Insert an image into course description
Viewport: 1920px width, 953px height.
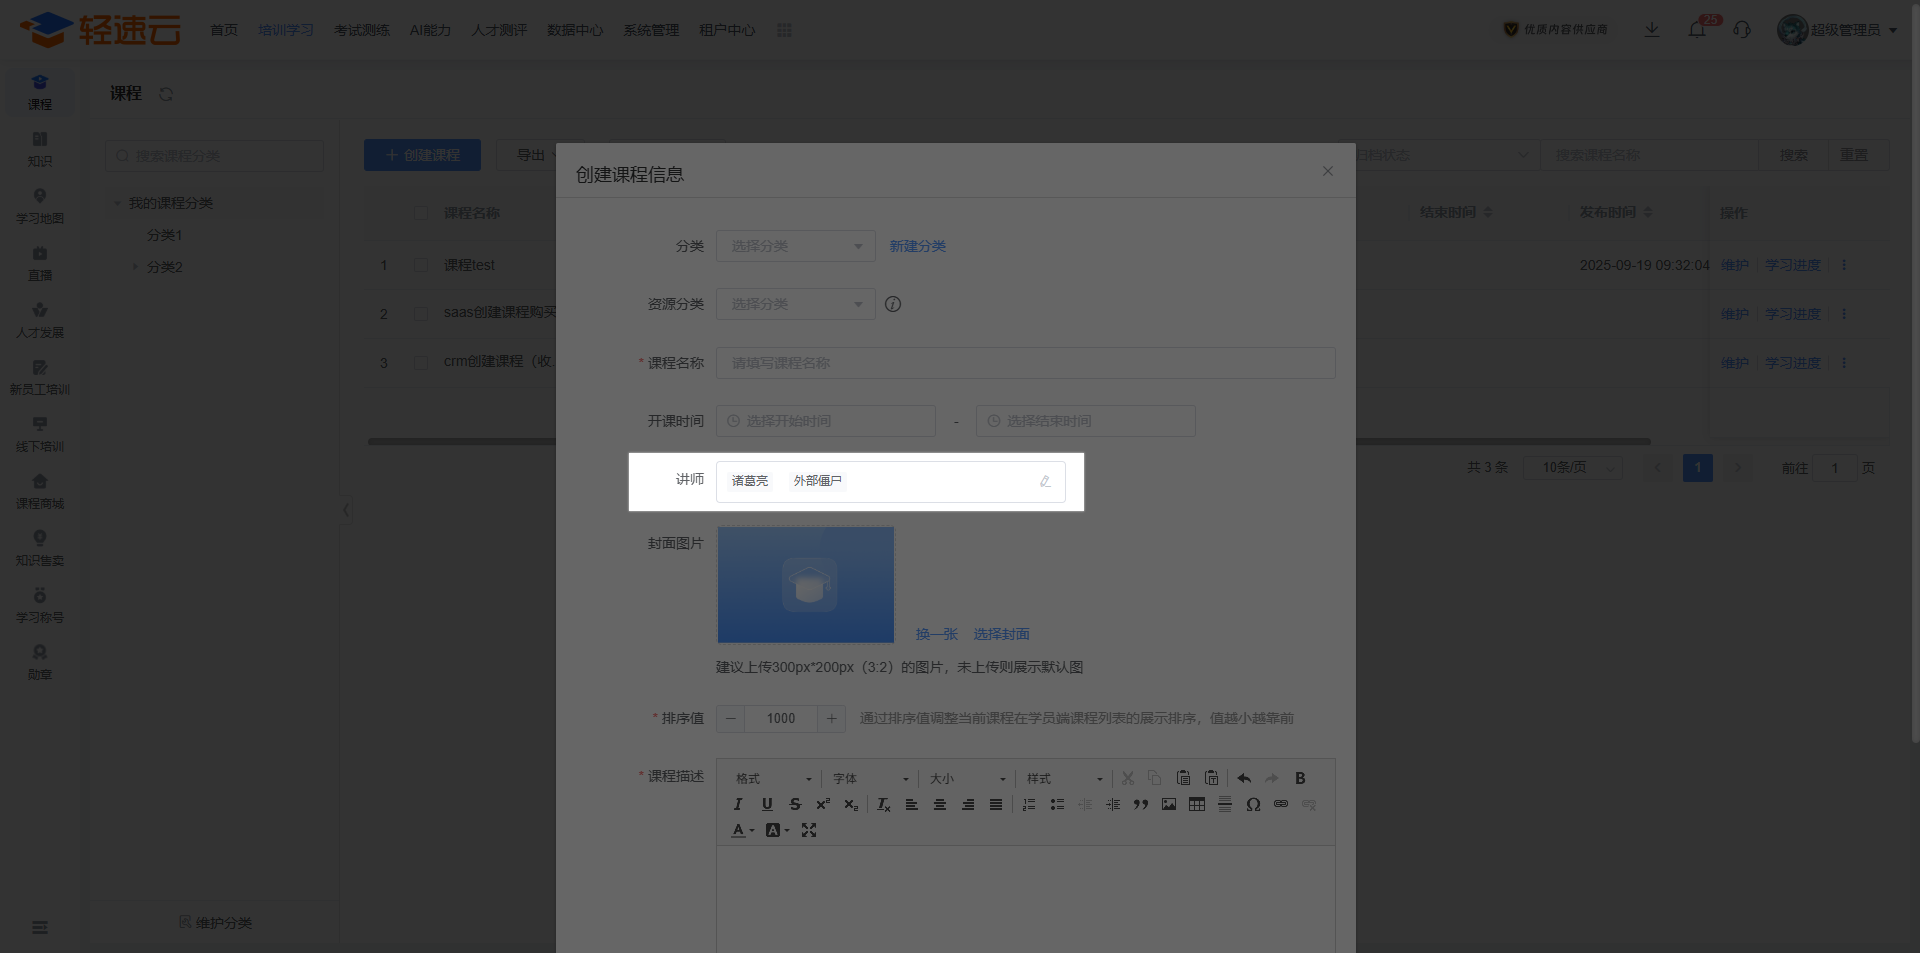click(1169, 804)
